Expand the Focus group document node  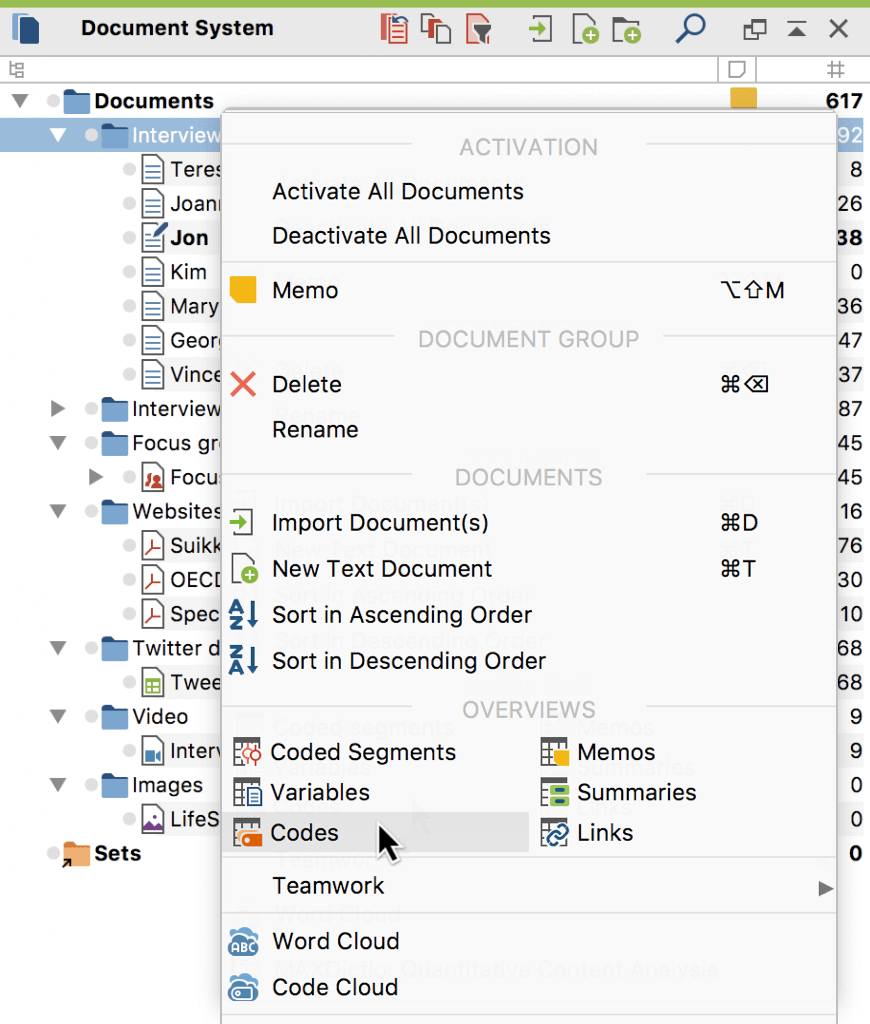click(x=96, y=477)
